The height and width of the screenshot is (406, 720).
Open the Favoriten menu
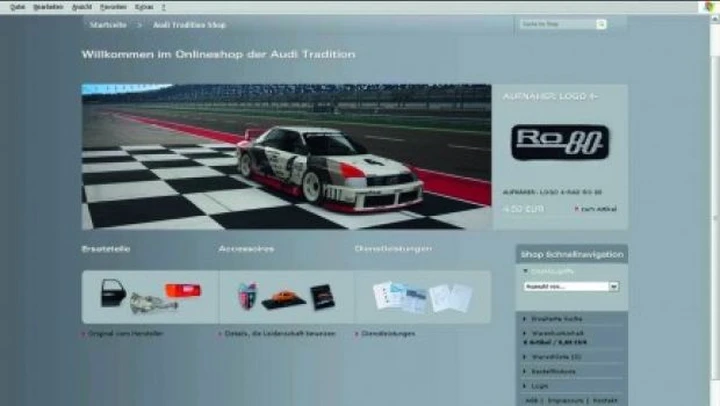[113, 7]
